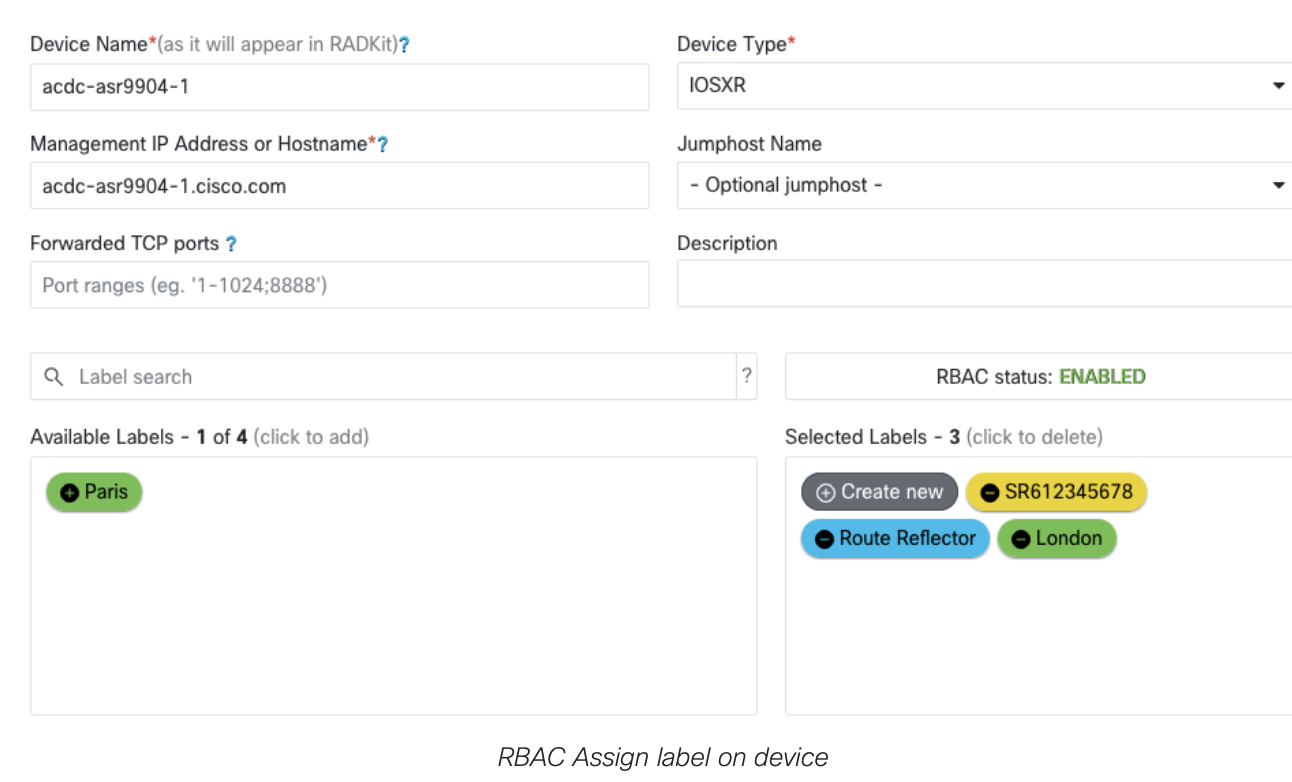Click the minus icon on London label

[x=1021, y=539]
